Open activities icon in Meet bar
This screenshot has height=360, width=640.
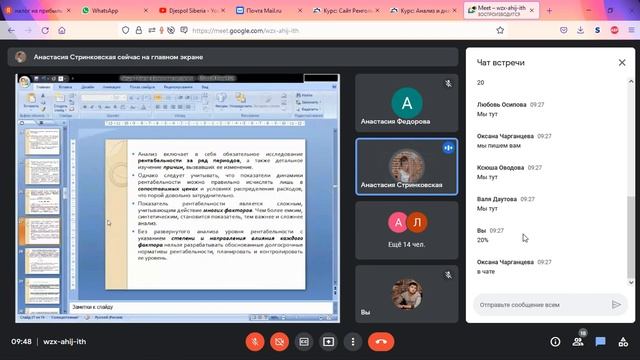tap(623, 342)
